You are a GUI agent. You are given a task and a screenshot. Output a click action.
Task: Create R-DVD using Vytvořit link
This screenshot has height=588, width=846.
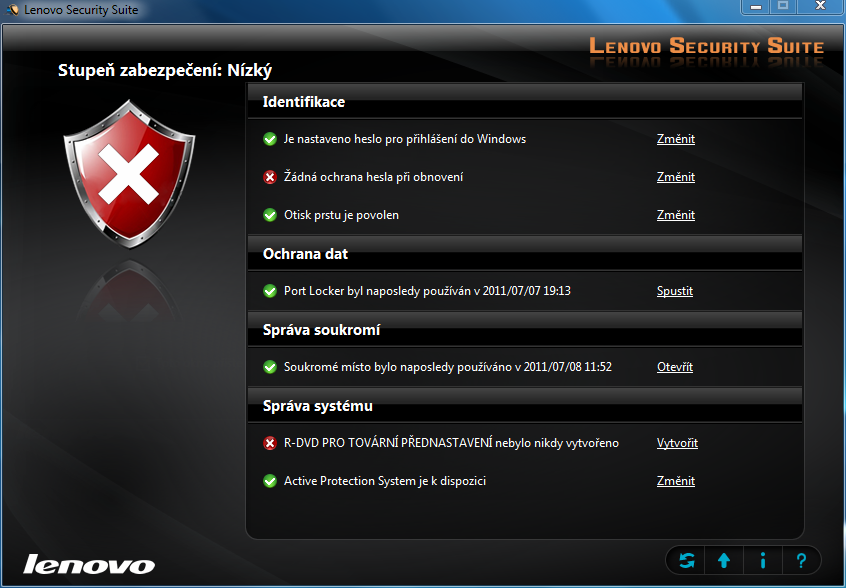tap(677, 443)
